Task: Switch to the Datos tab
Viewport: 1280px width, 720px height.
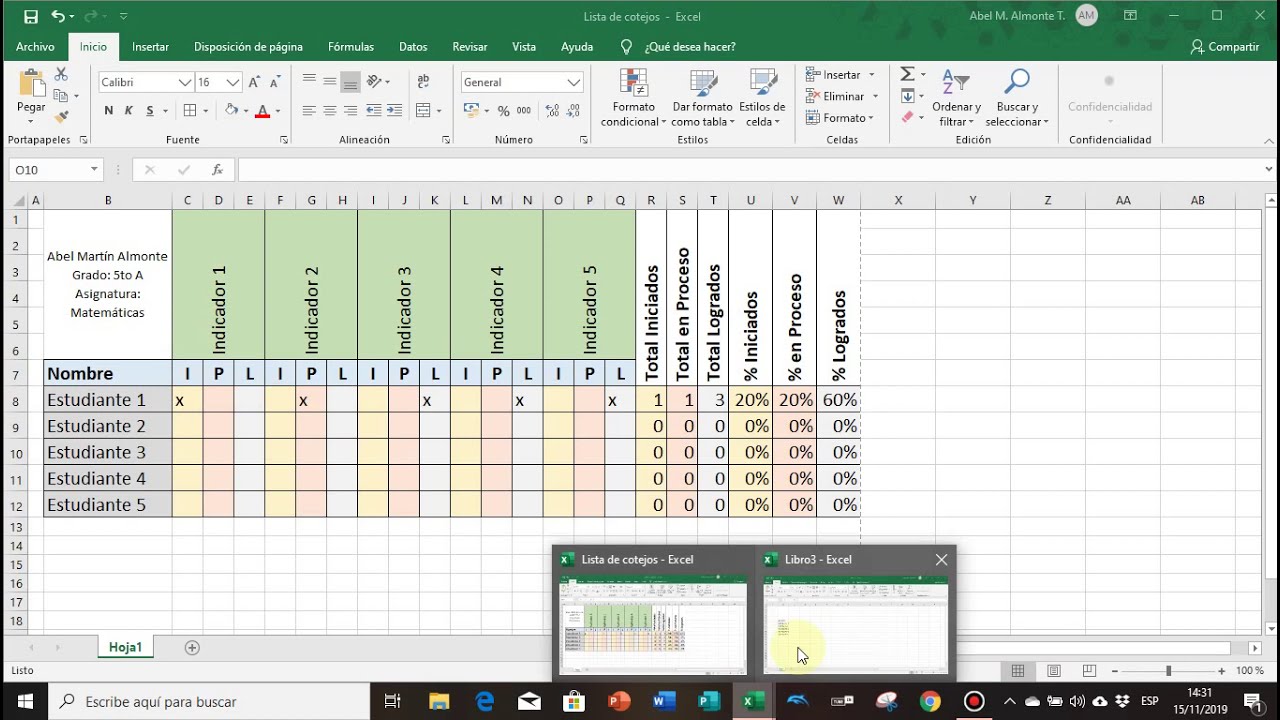Action: [413, 47]
